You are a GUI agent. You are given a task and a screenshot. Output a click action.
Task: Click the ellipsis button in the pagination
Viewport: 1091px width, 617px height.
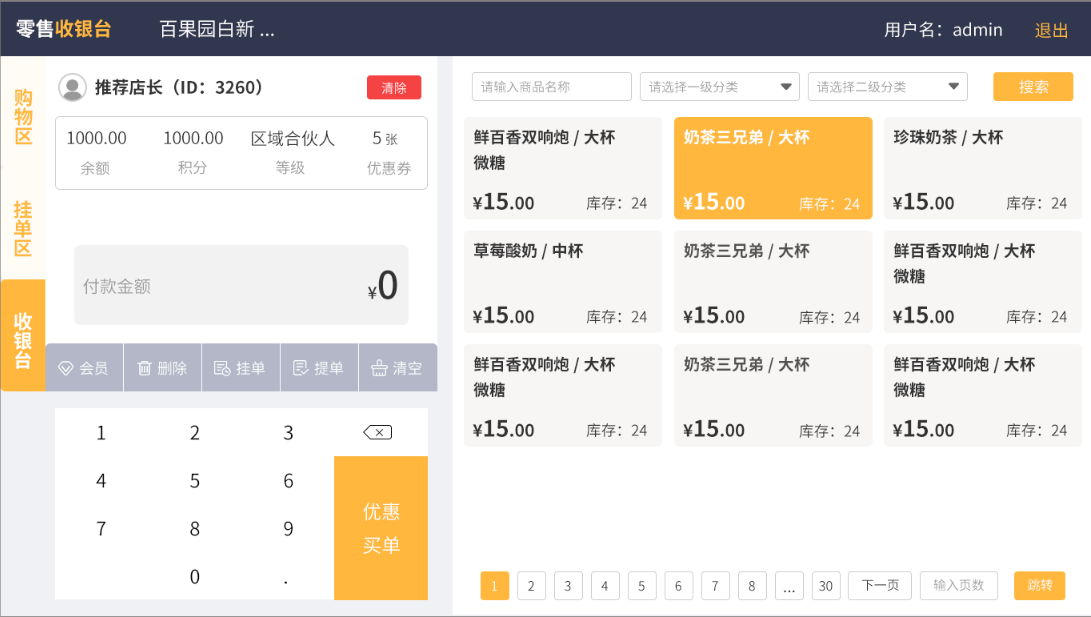pos(788,586)
